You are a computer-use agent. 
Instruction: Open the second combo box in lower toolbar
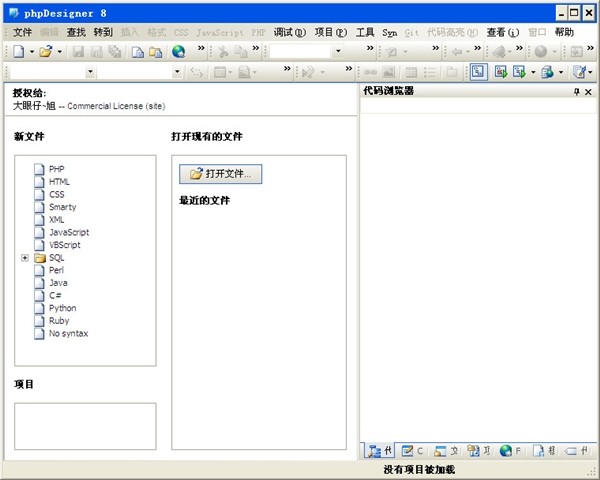pos(177,72)
